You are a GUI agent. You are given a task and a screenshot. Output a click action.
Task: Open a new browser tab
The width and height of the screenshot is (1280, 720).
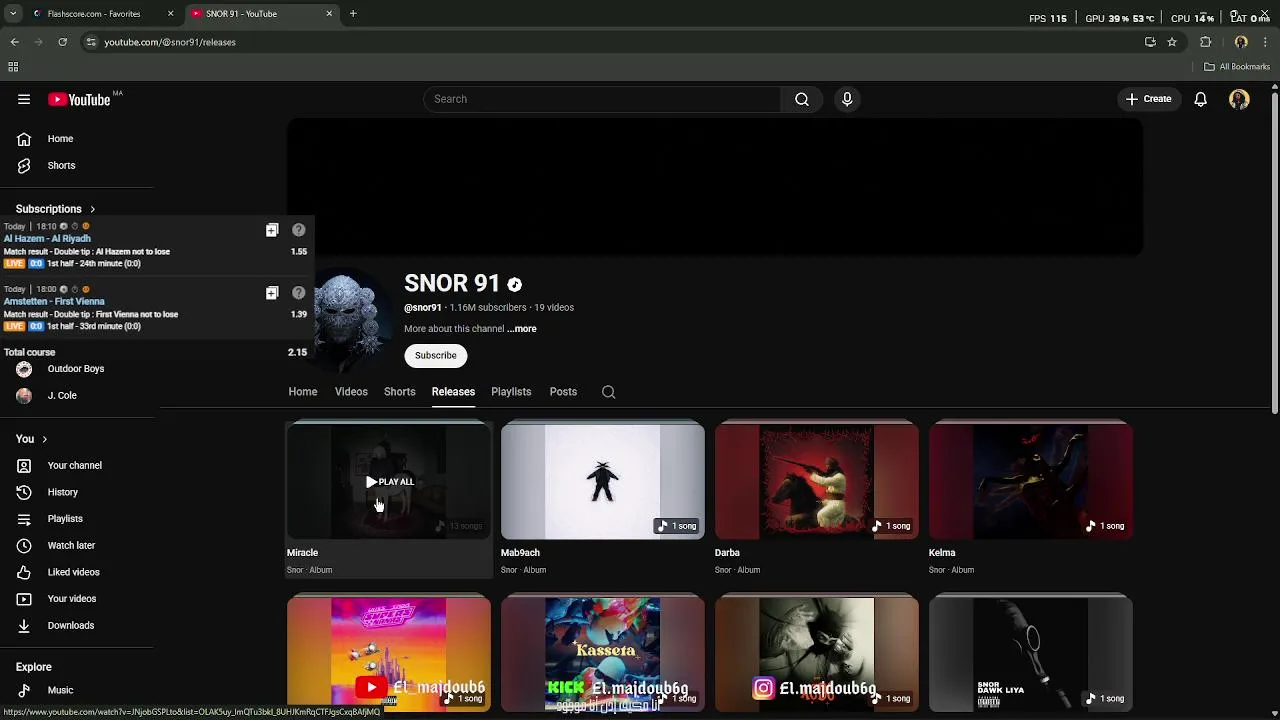353,14
